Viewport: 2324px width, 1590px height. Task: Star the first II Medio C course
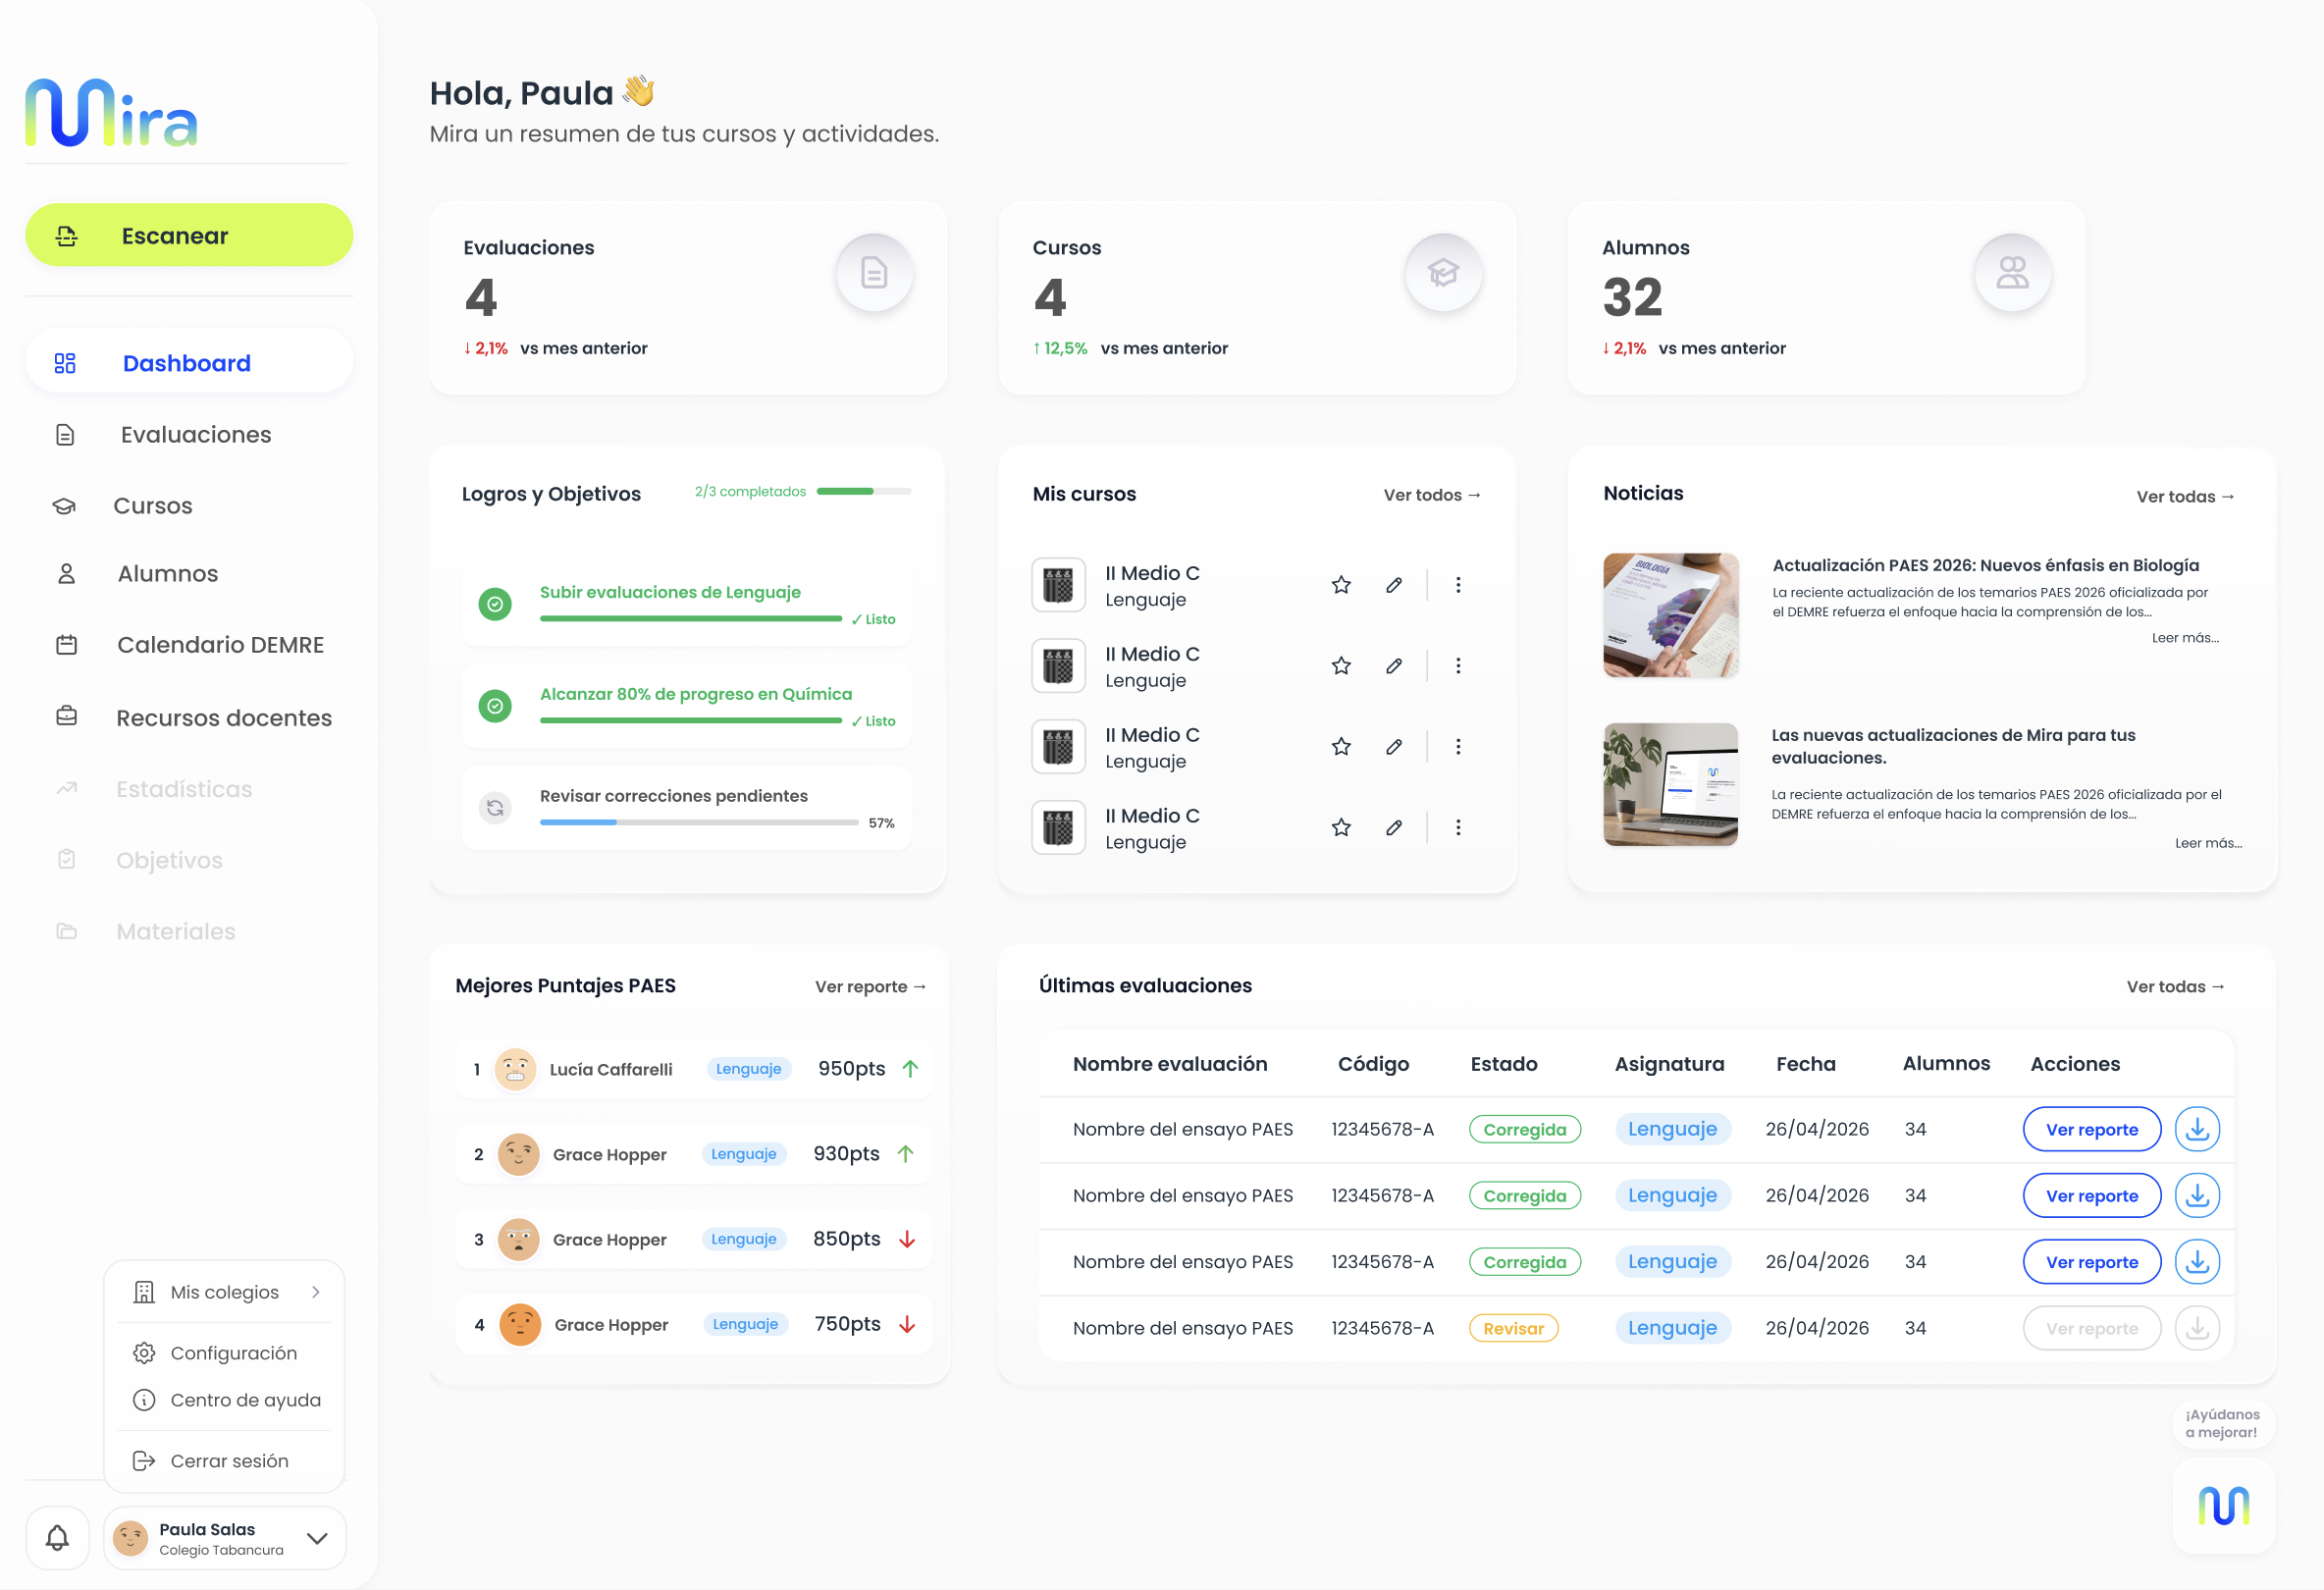pos(1341,585)
